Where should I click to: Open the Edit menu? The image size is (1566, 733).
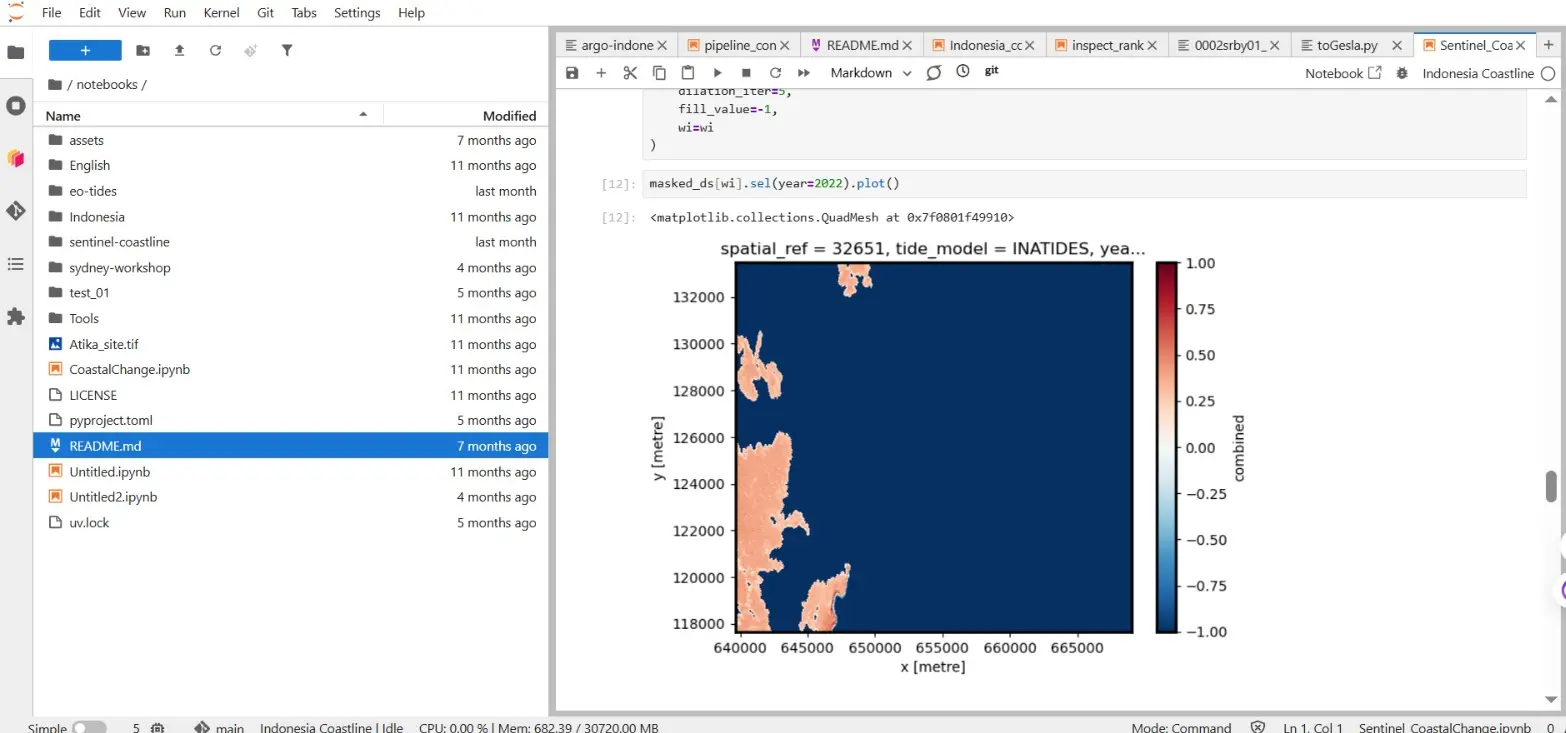[x=90, y=13]
